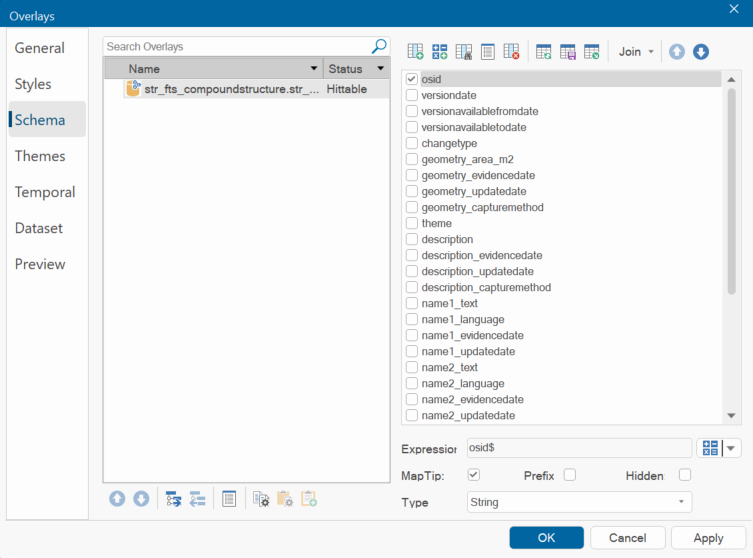Click move overlay up arrow below overlay list
The width and height of the screenshot is (753, 558).
[x=117, y=499]
